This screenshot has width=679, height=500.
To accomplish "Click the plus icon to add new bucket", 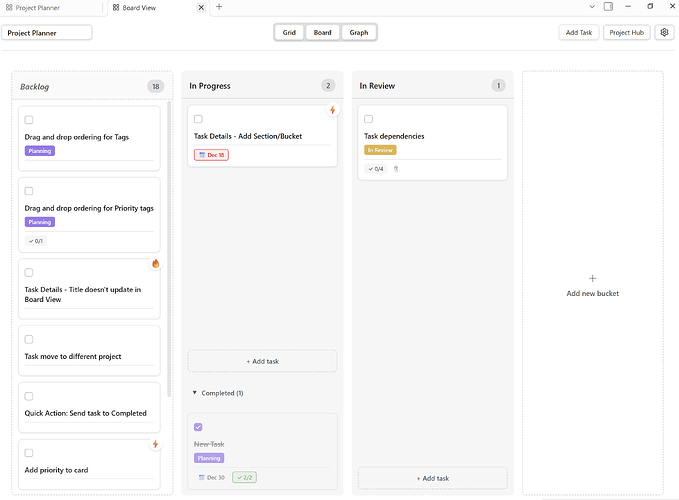I will pos(592,278).
